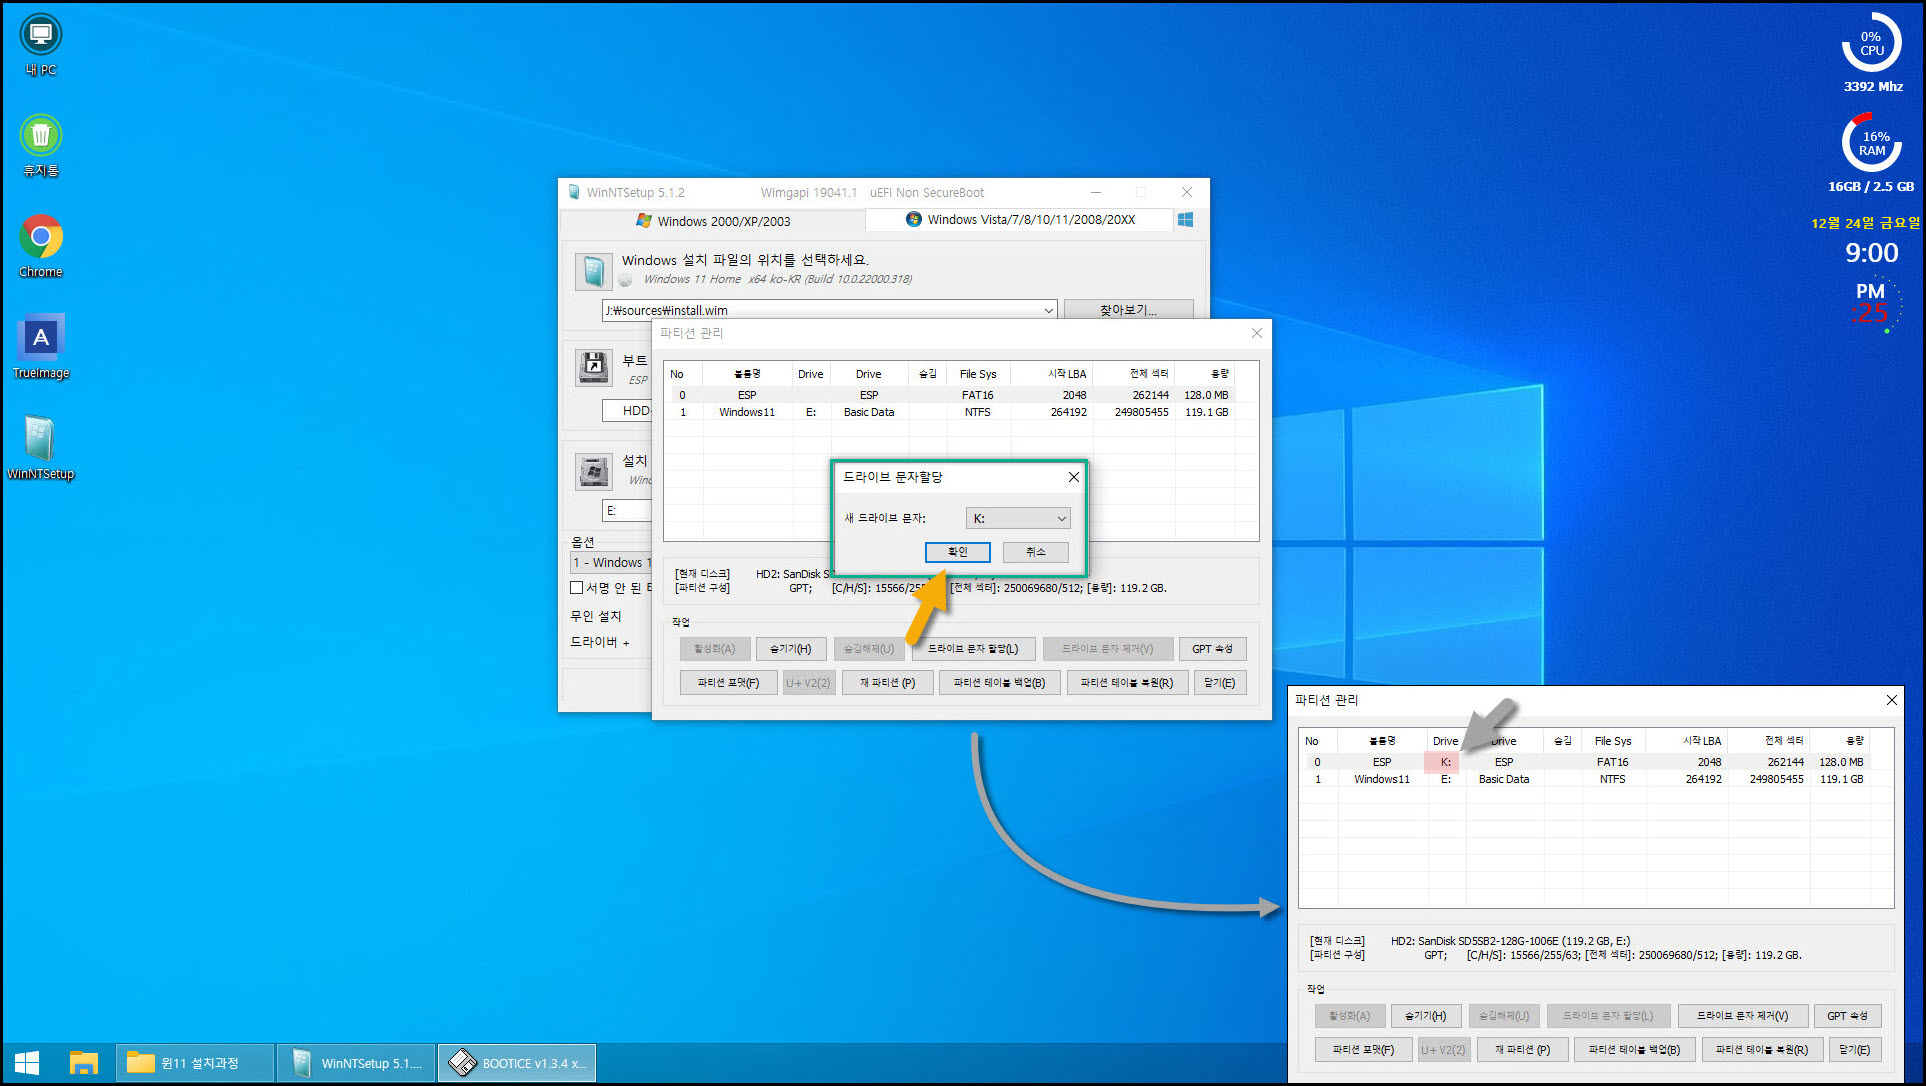Image resolution: width=1926 pixels, height=1086 pixels.
Task: Click the 찾아보기... browse button
Action: tap(1128, 310)
